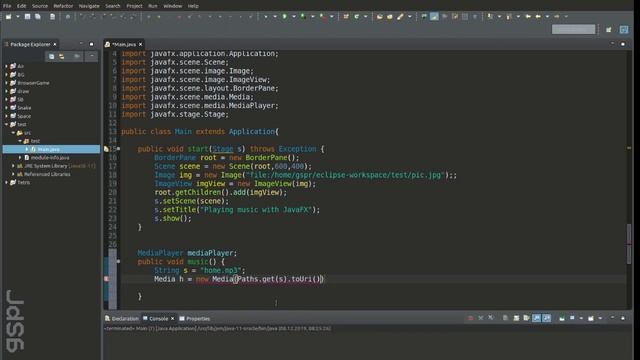Select module-info.java in the tree
The image size is (640, 360).
pyautogui.click(x=50, y=157)
